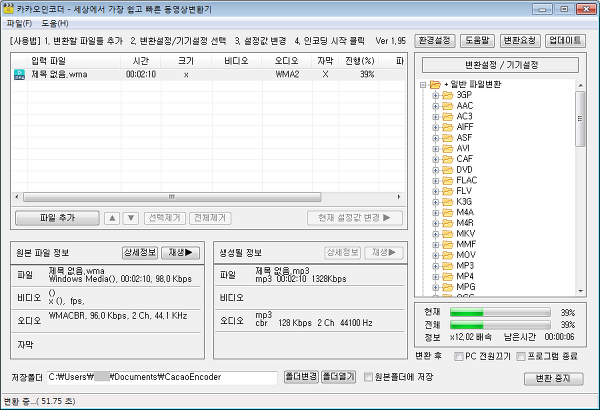Expand the AAC tree node
Viewport: 600px width, 410px height.
[435, 106]
